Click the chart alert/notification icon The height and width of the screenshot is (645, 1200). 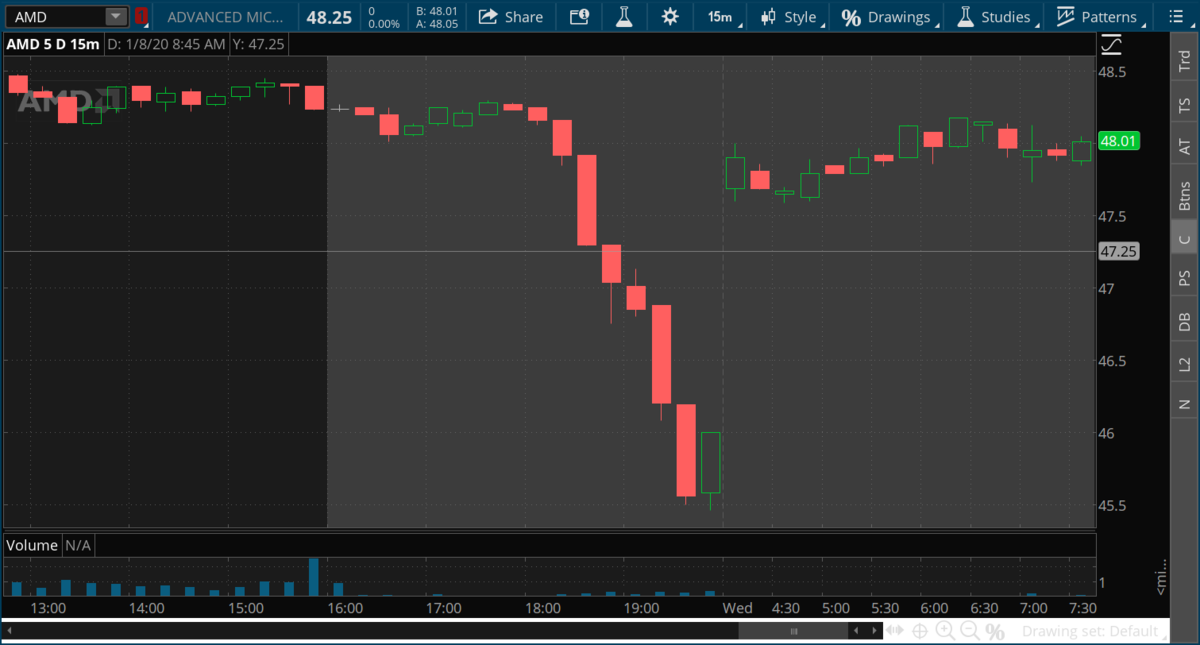click(x=579, y=17)
